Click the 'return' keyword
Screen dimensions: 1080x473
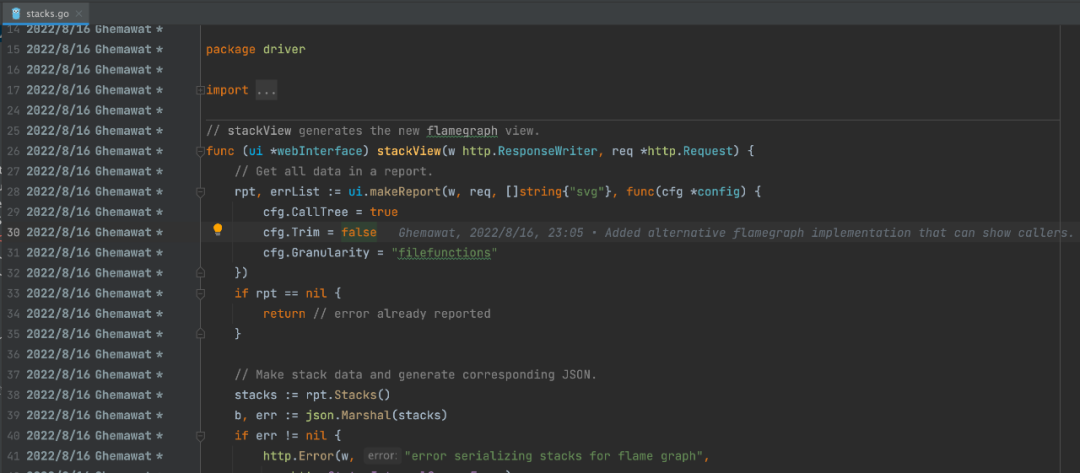point(284,313)
